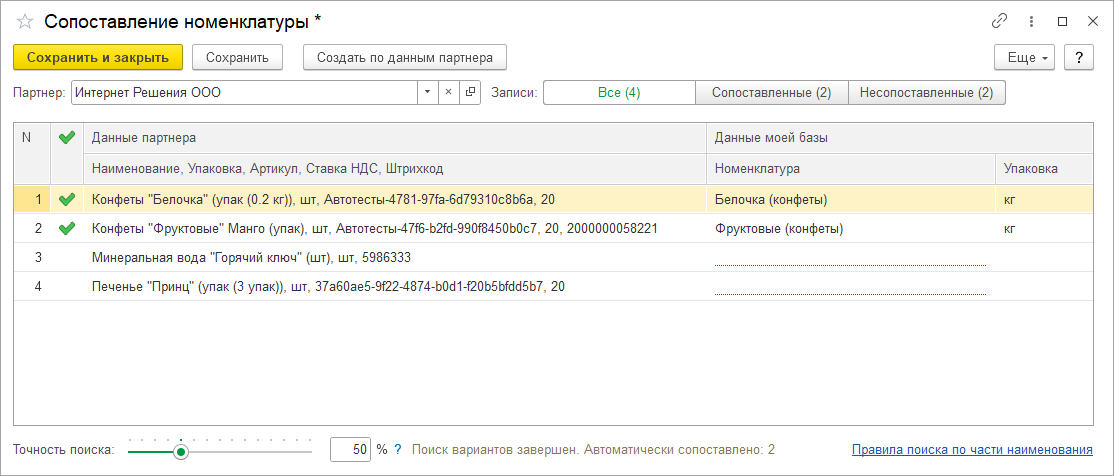This screenshot has height=476, width=1114.
Task: Show Все (4) records
Action: (619, 92)
